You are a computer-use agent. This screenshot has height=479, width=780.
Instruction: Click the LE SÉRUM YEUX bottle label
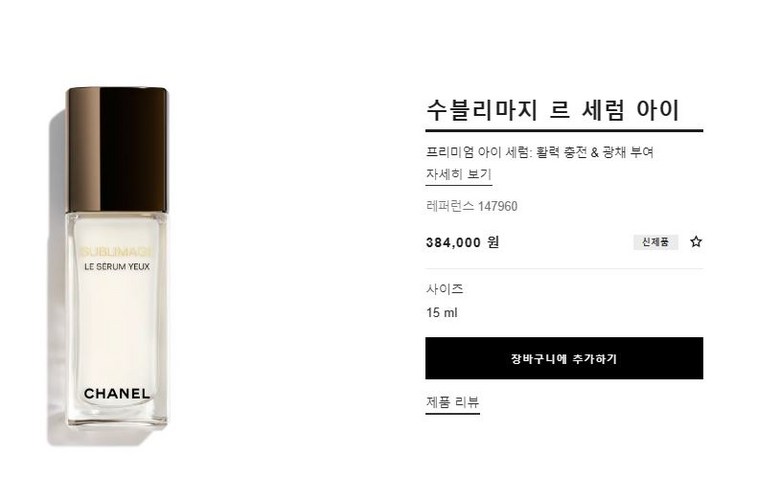pyautogui.click(x=117, y=267)
